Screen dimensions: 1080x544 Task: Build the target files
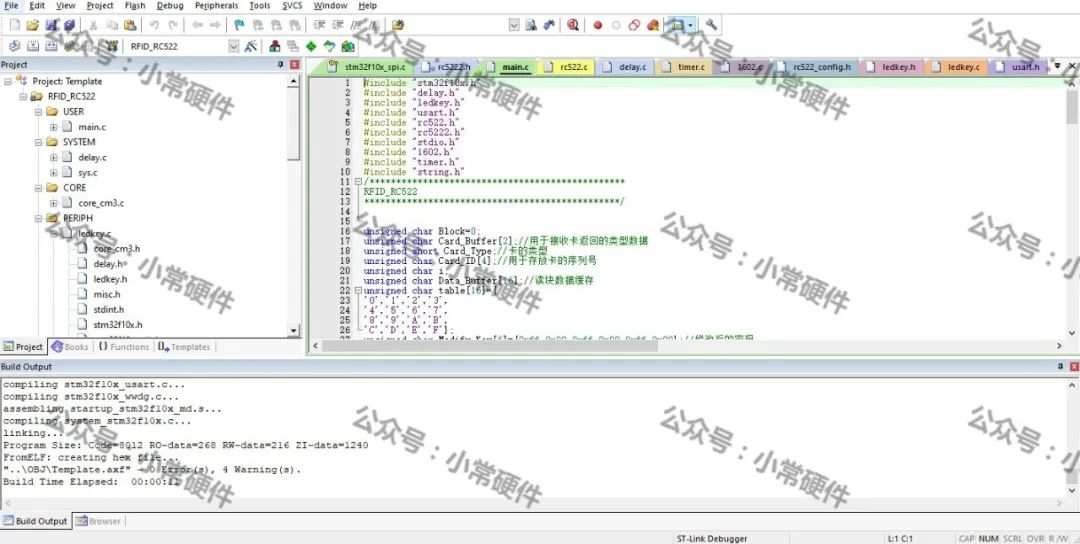pos(32,46)
